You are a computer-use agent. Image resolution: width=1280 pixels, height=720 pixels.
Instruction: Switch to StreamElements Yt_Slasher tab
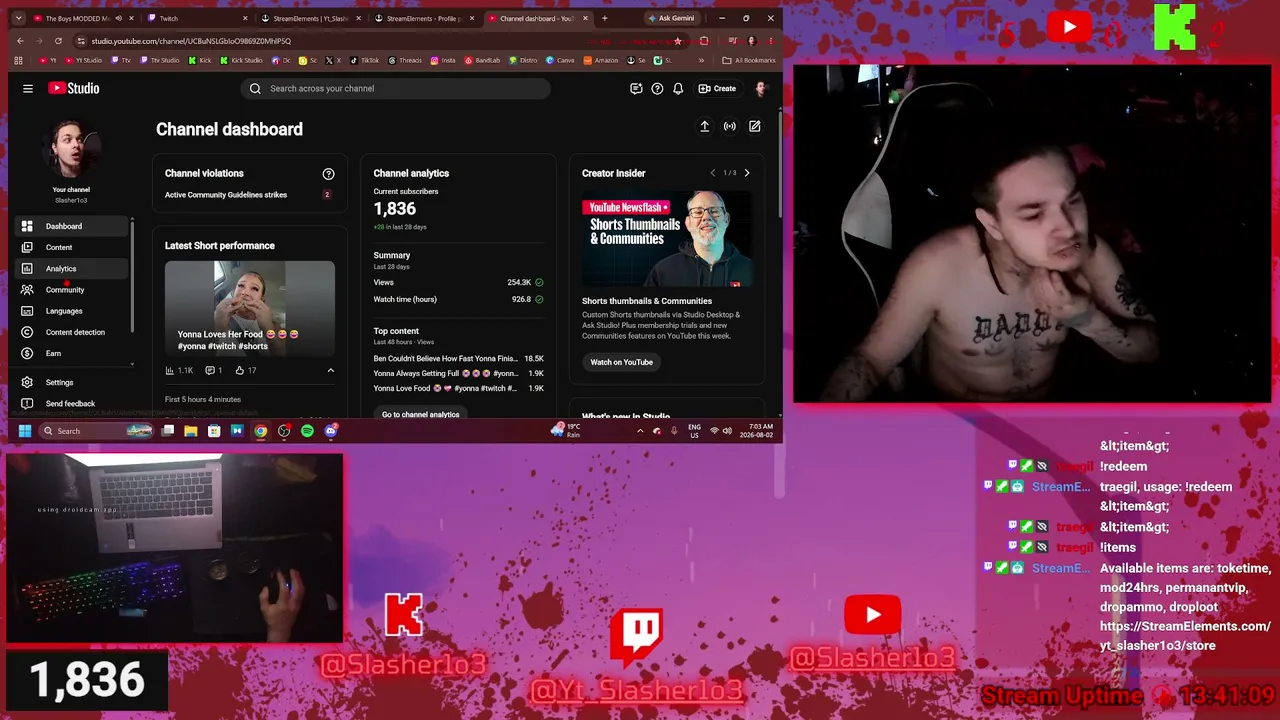pyautogui.click(x=310, y=18)
